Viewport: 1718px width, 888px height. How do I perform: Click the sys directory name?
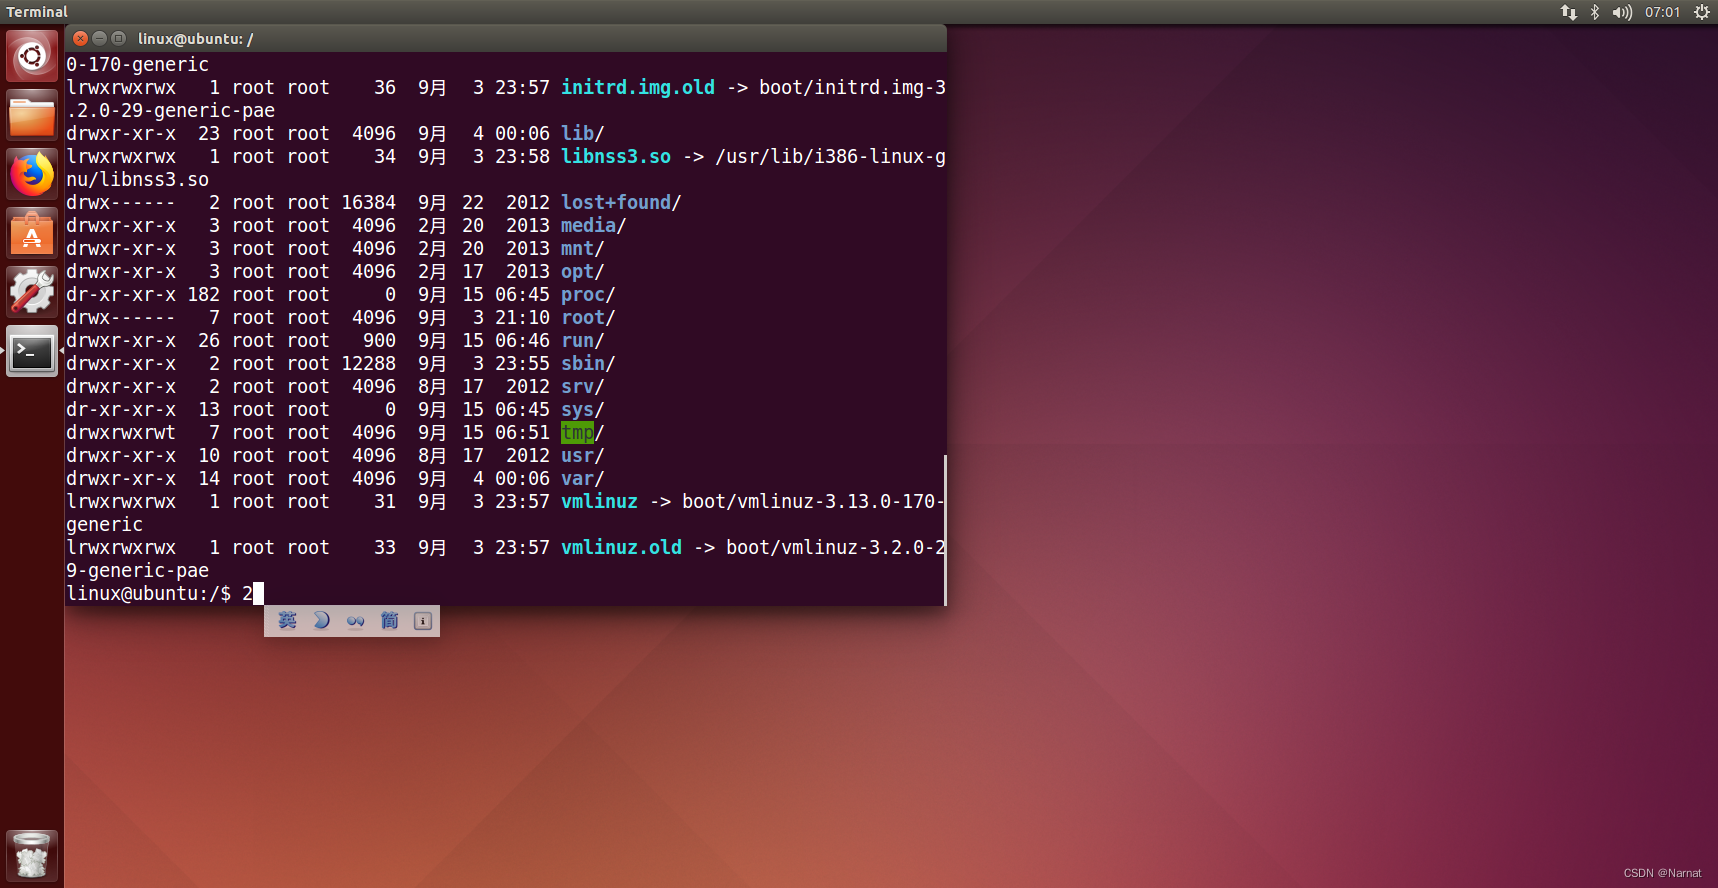pos(577,410)
